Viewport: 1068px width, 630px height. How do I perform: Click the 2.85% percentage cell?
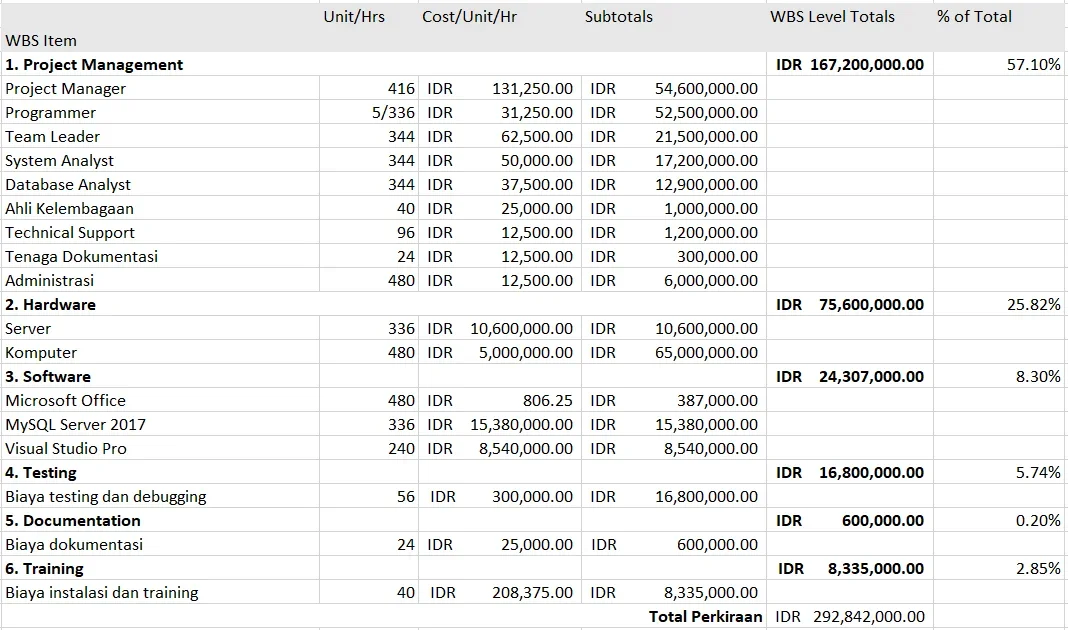coord(1038,569)
